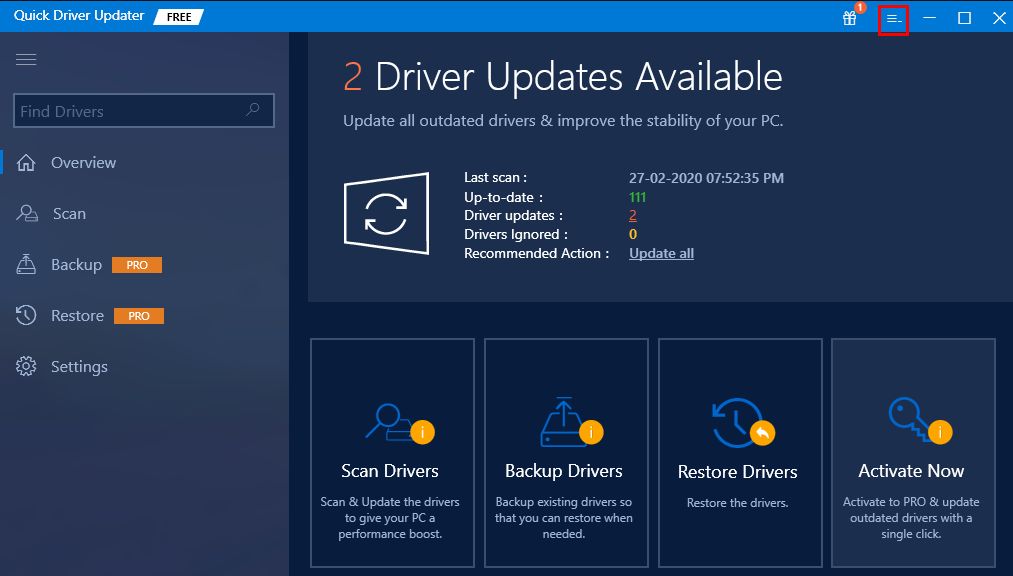Screen dimensions: 1013x576
Task: Click the driver updates count link
Action: [632, 215]
